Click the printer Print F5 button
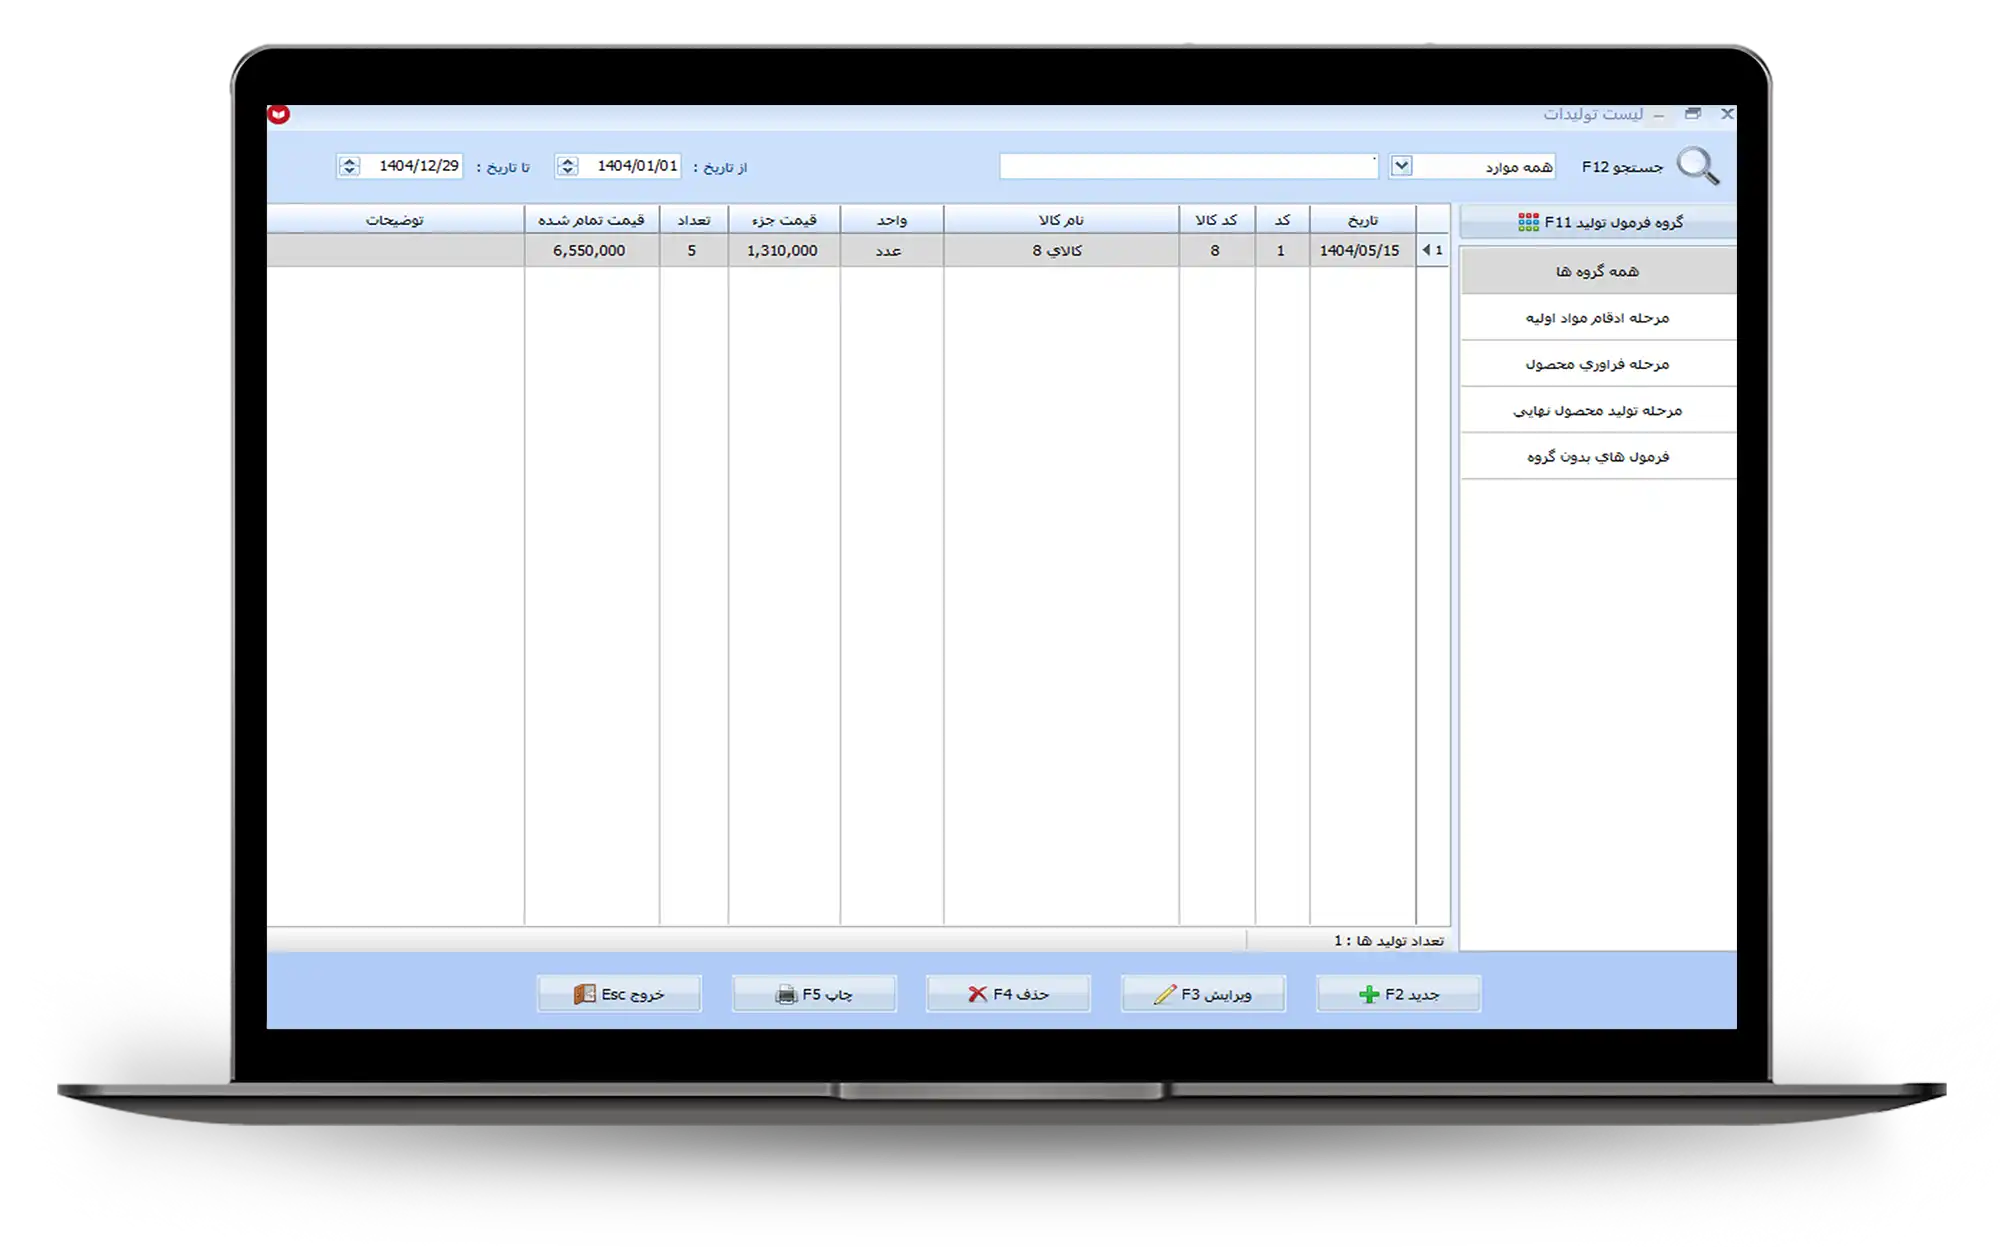The width and height of the screenshot is (2000, 1247). (x=814, y=994)
